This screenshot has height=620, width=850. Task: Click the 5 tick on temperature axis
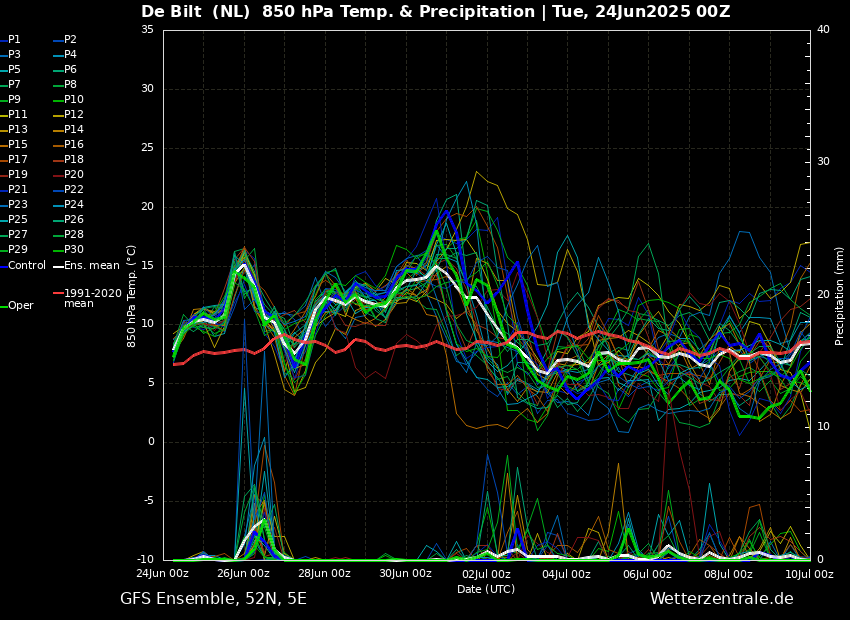[151, 383]
